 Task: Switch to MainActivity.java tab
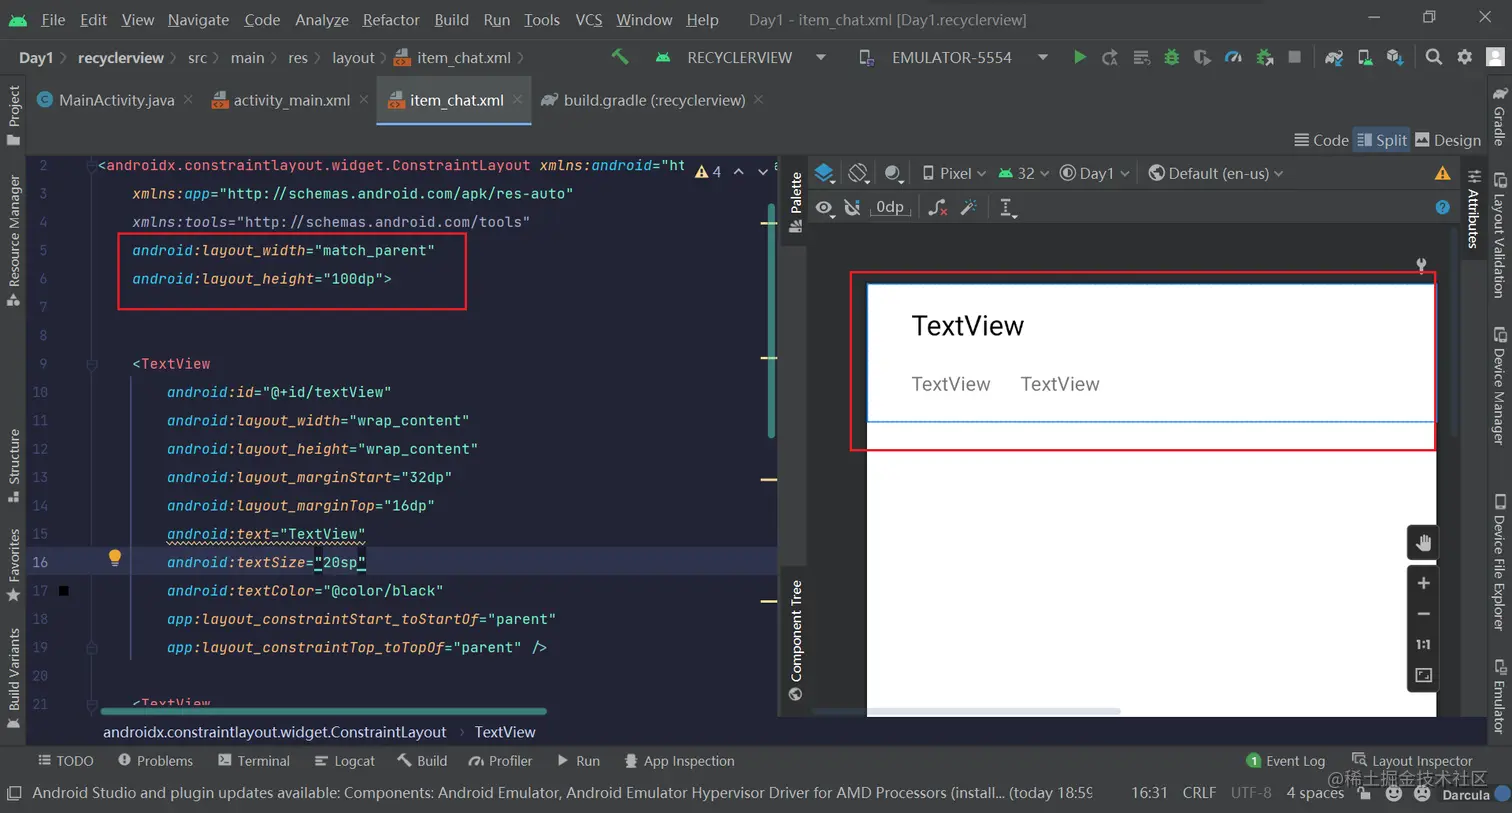(116, 100)
